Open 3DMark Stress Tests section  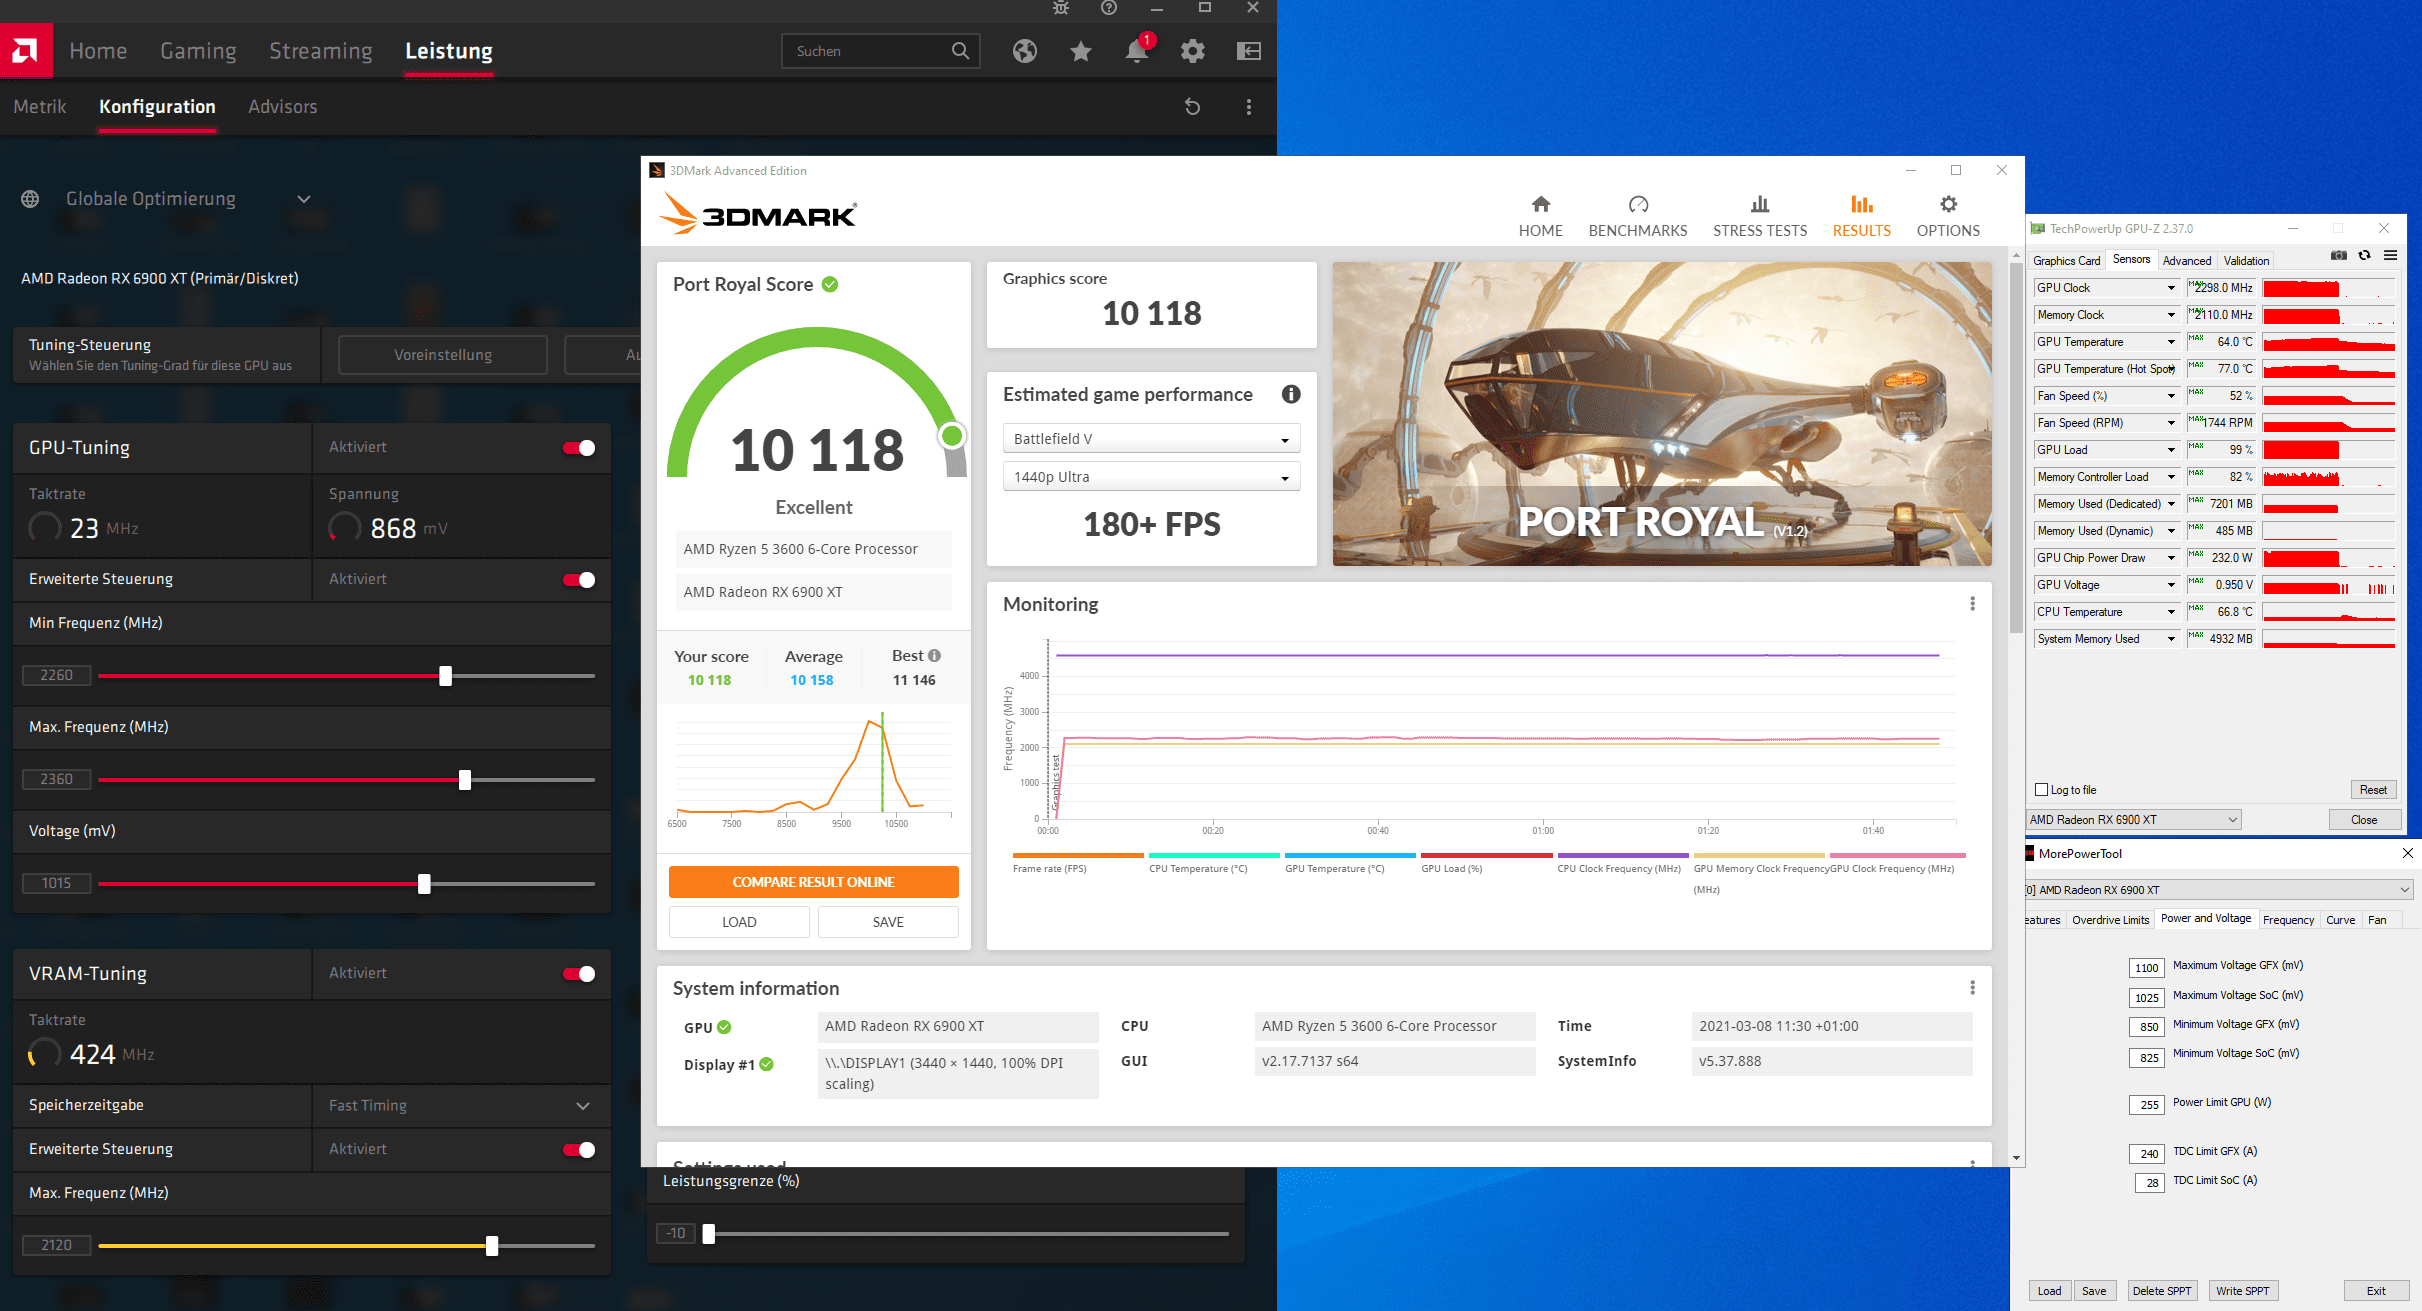click(x=1760, y=216)
